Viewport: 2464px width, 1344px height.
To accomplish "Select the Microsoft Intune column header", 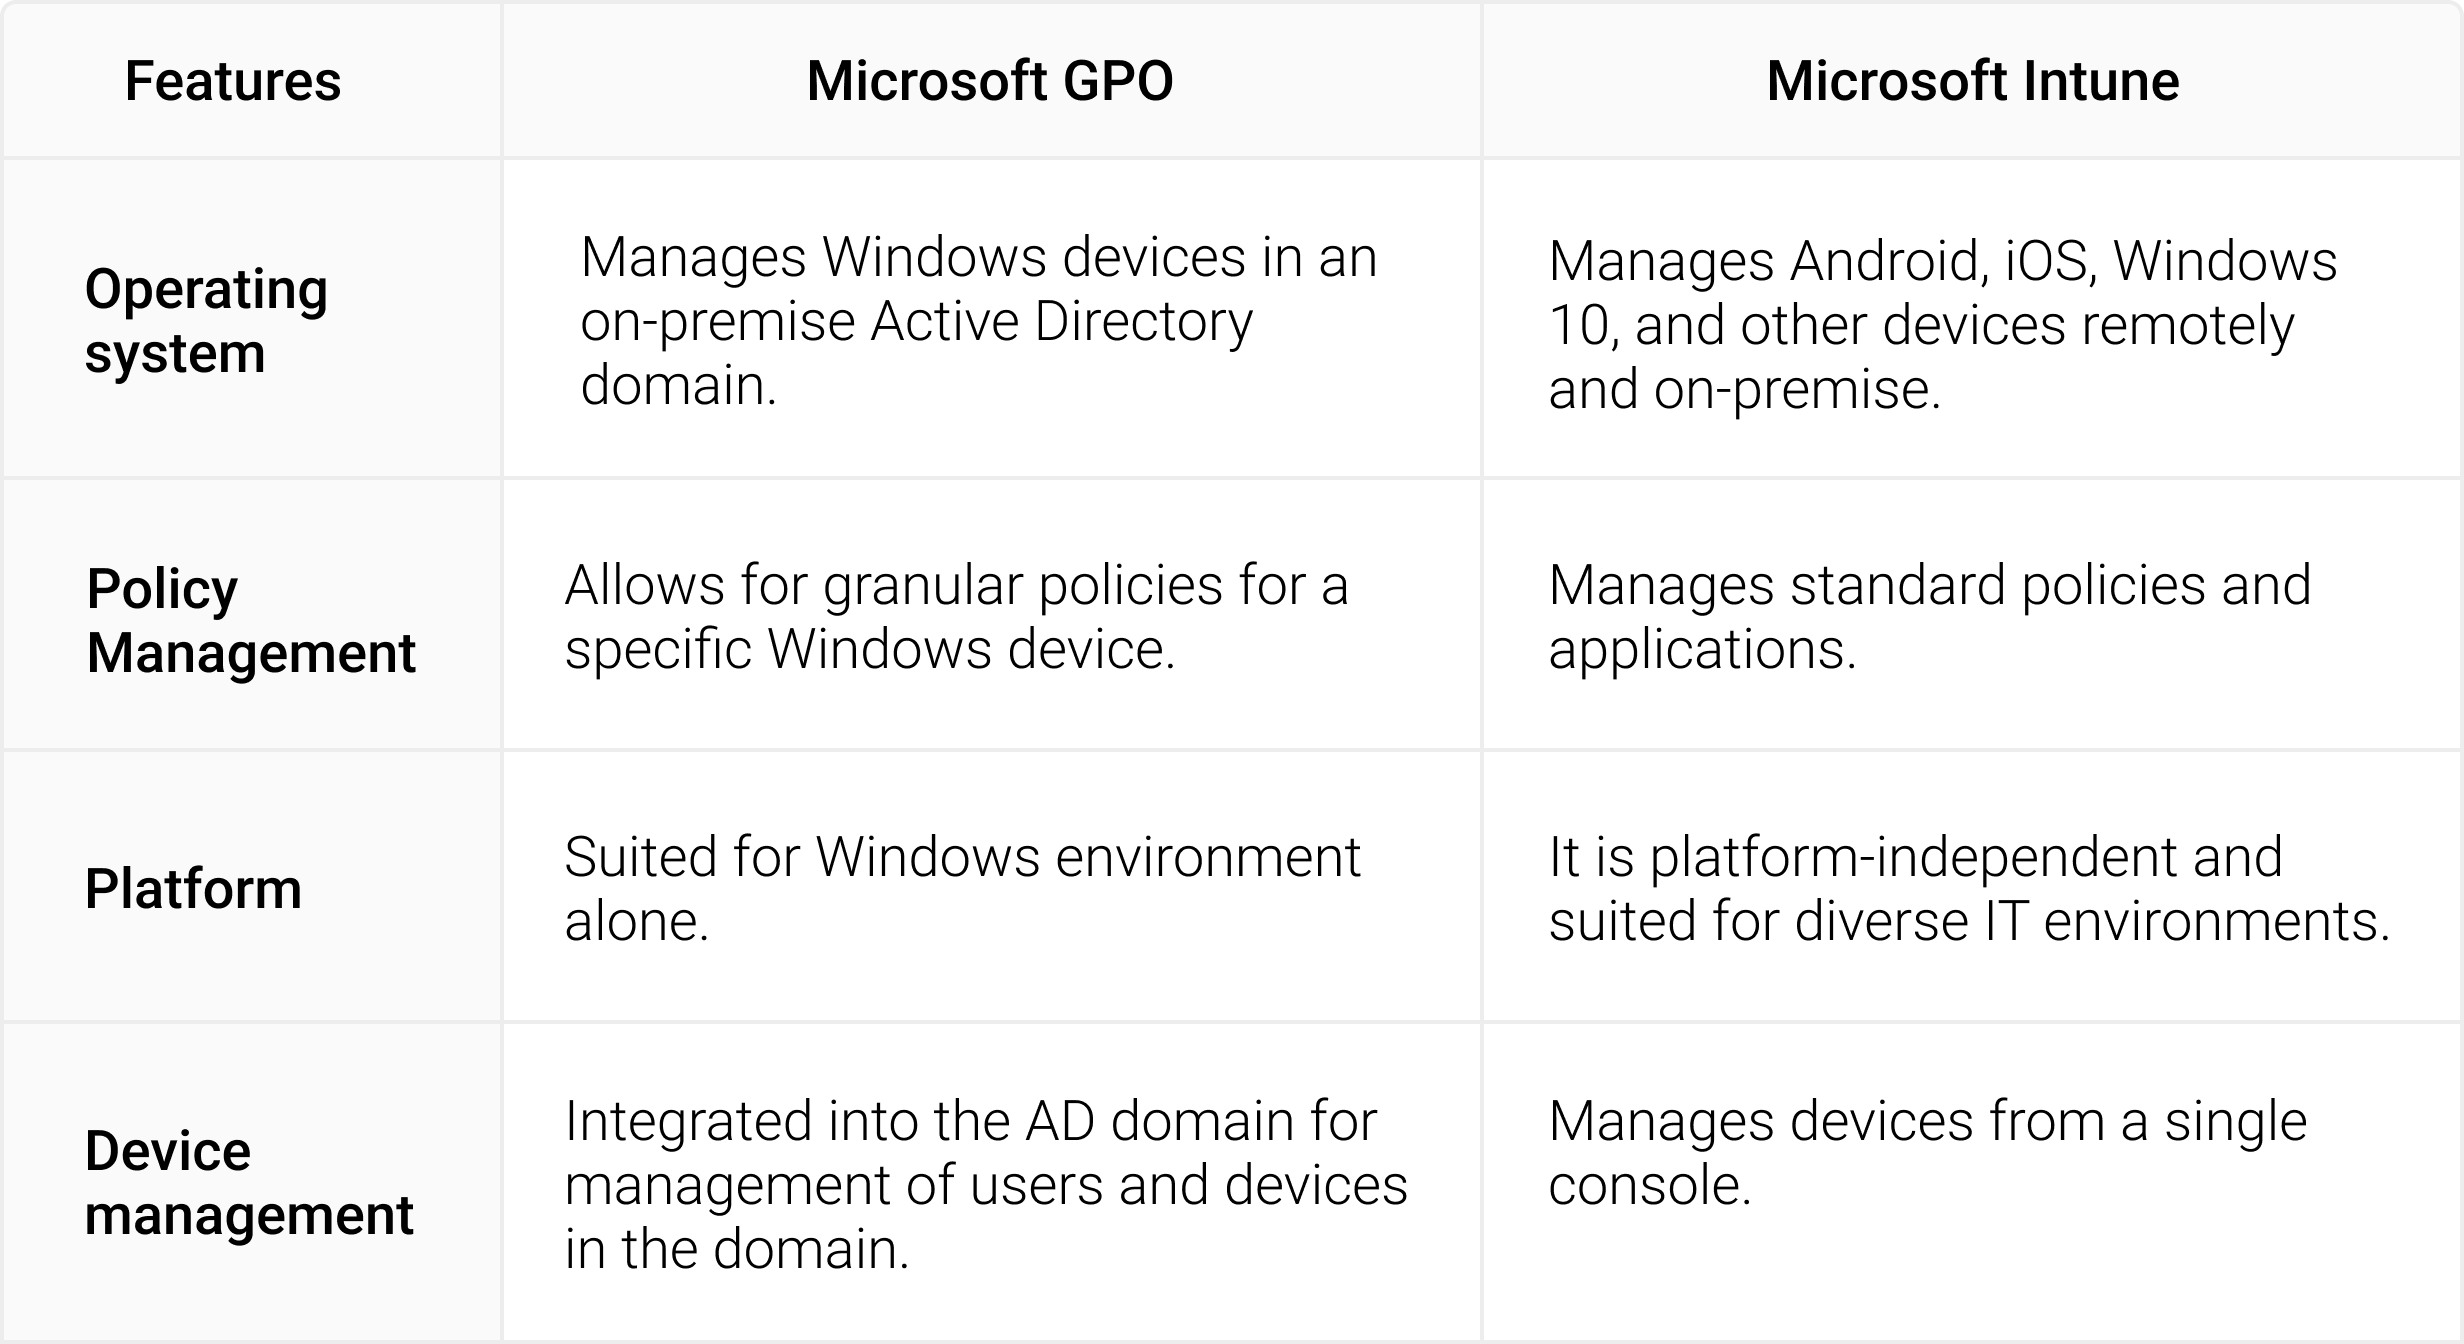I will 1972,81.
